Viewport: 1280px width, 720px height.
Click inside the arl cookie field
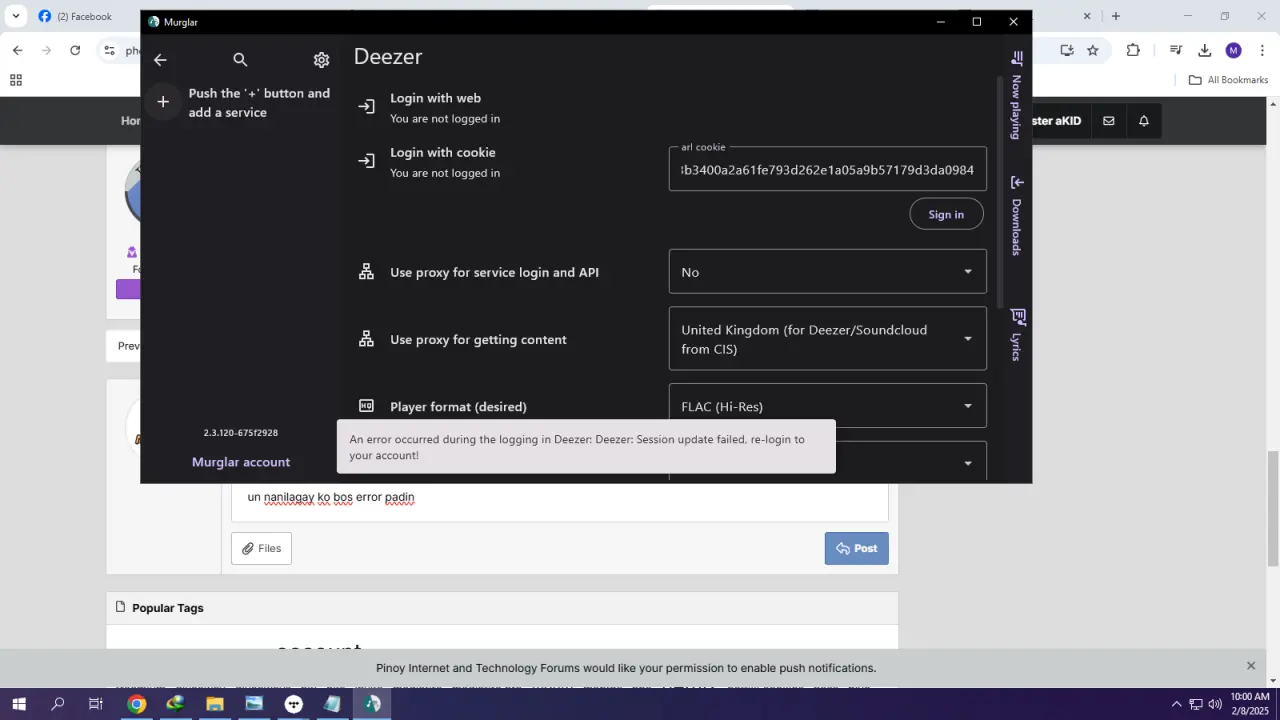pyautogui.click(x=828, y=170)
